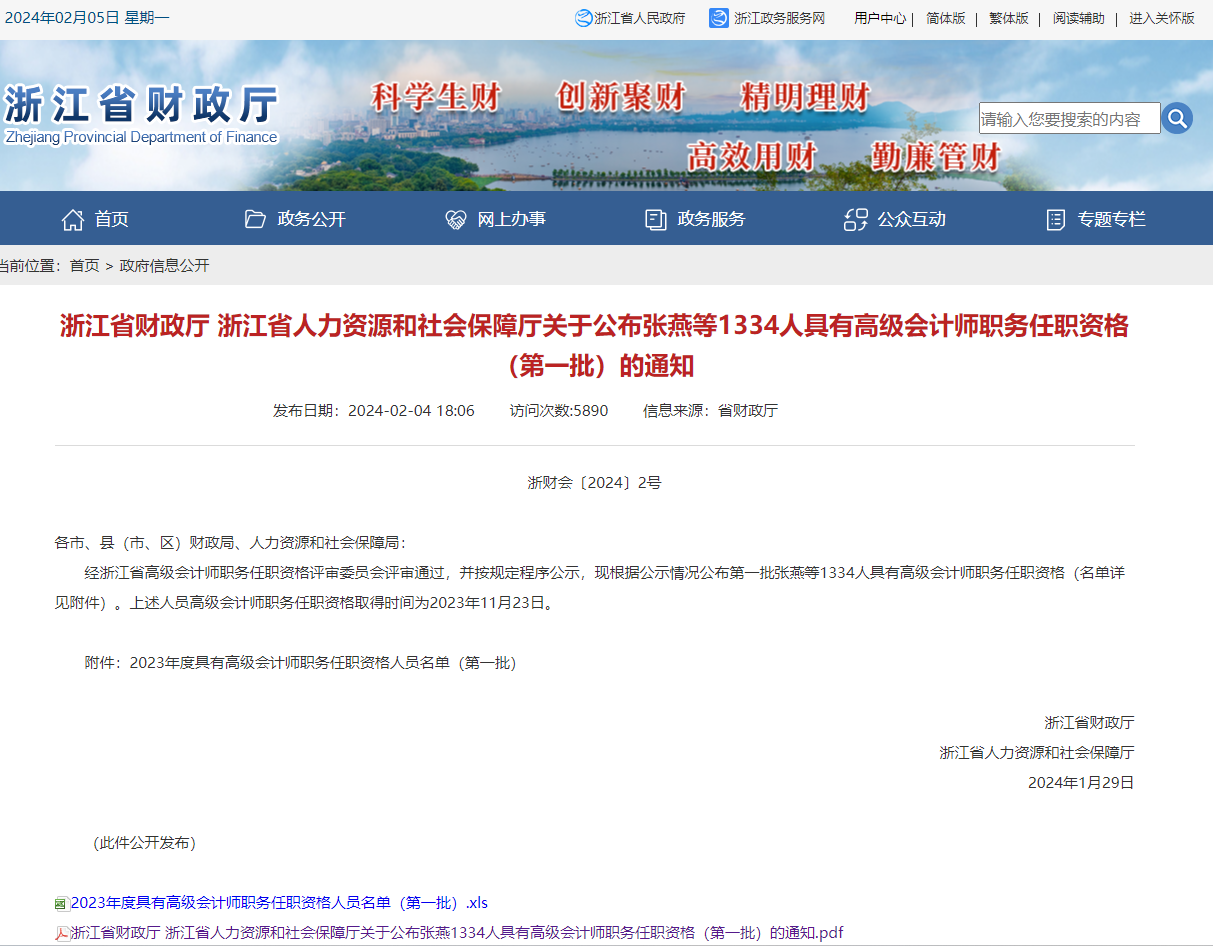Image resolution: width=1213 pixels, height=946 pixels.
Task: Download 2023年度…人员名单（第一批）.xls attachment
Action: point(279,903)
